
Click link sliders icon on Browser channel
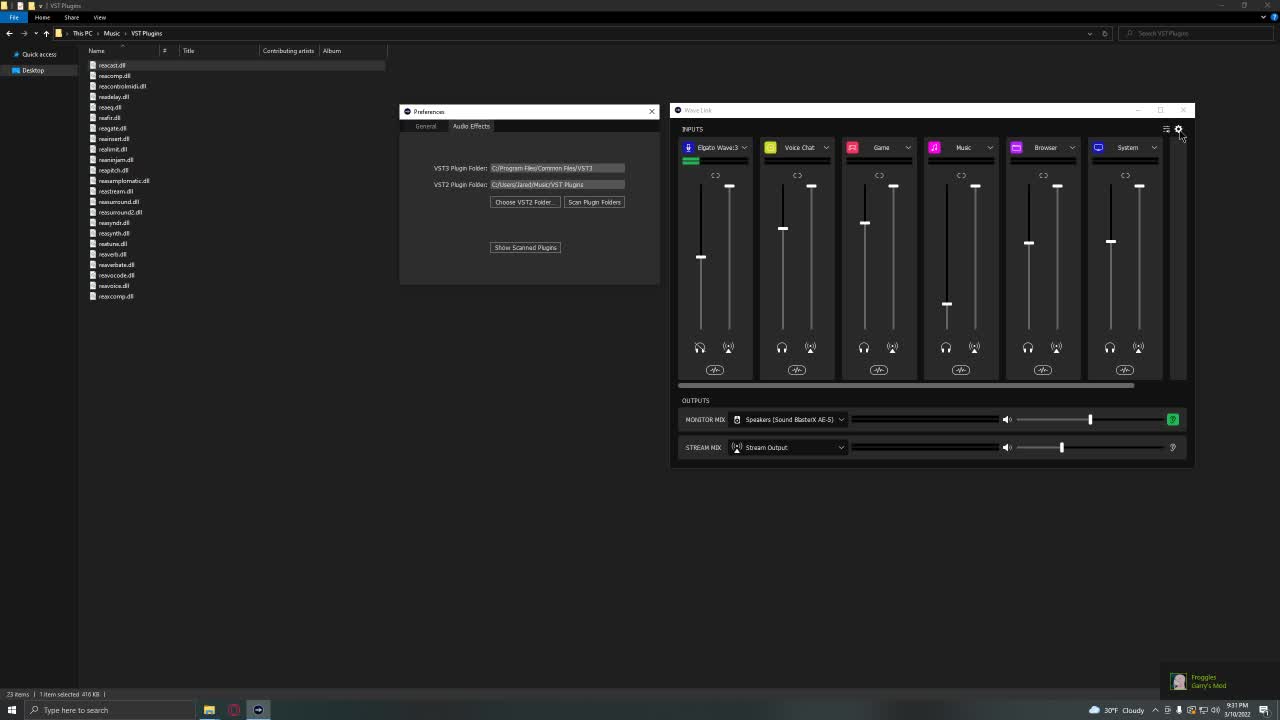coord(1043,176)
